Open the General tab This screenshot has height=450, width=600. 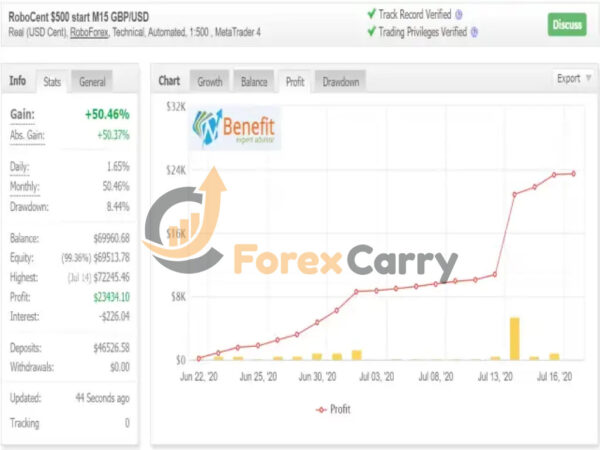tap(92, 81)
